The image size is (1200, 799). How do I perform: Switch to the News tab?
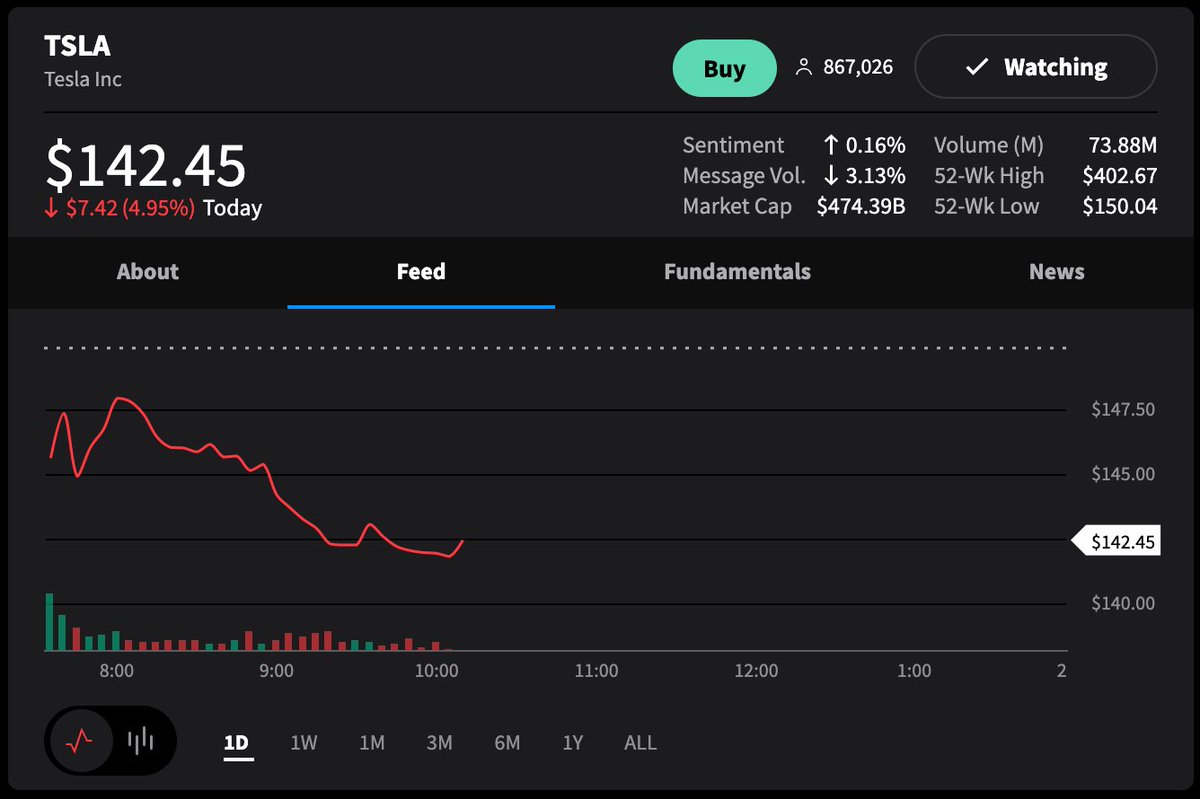1057,272
